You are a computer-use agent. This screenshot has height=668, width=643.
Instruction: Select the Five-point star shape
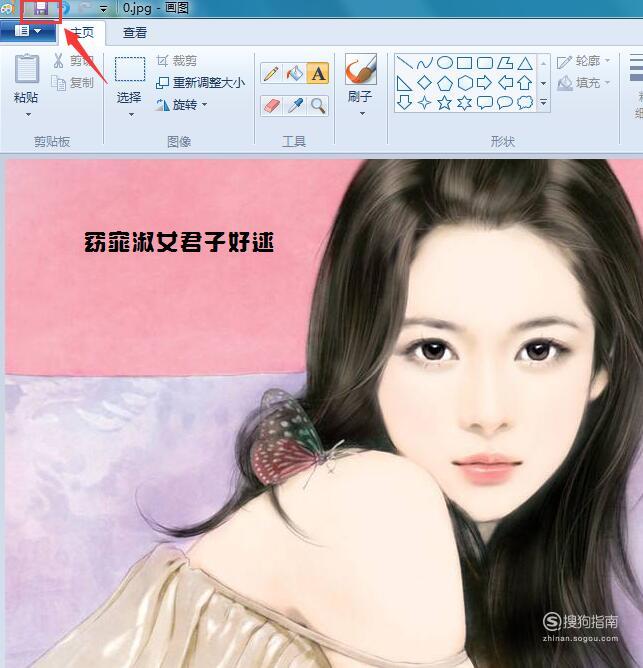[444, 103]
